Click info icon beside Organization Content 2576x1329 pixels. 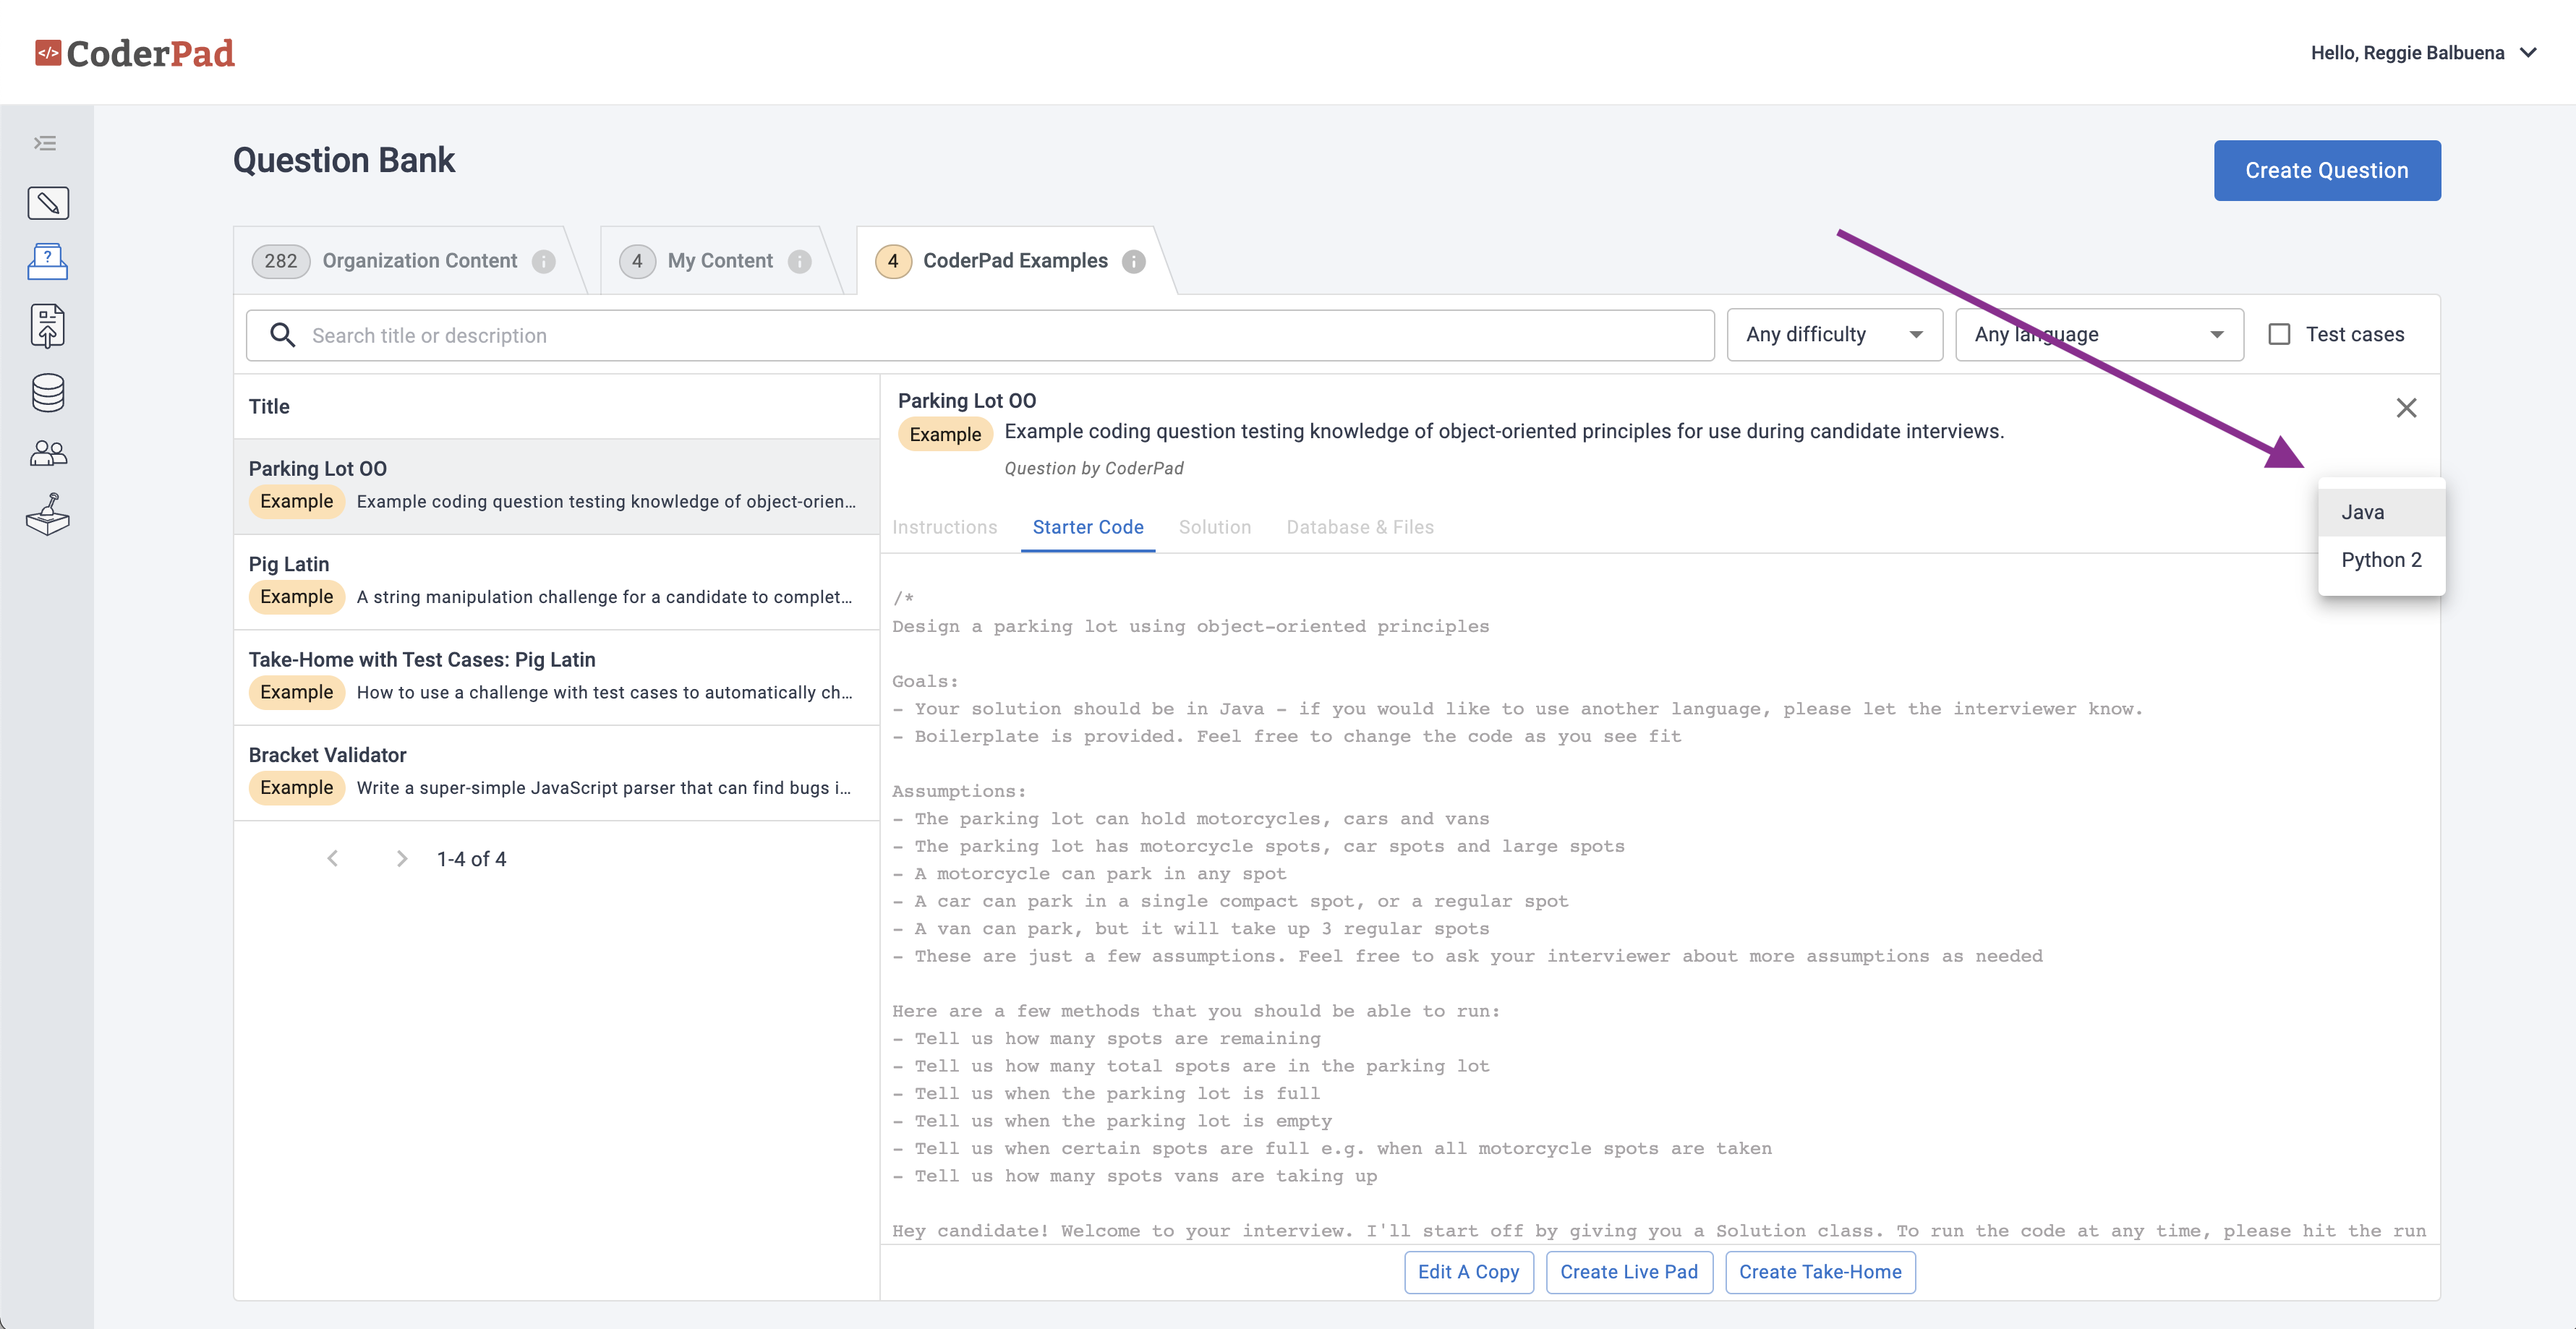543,261
